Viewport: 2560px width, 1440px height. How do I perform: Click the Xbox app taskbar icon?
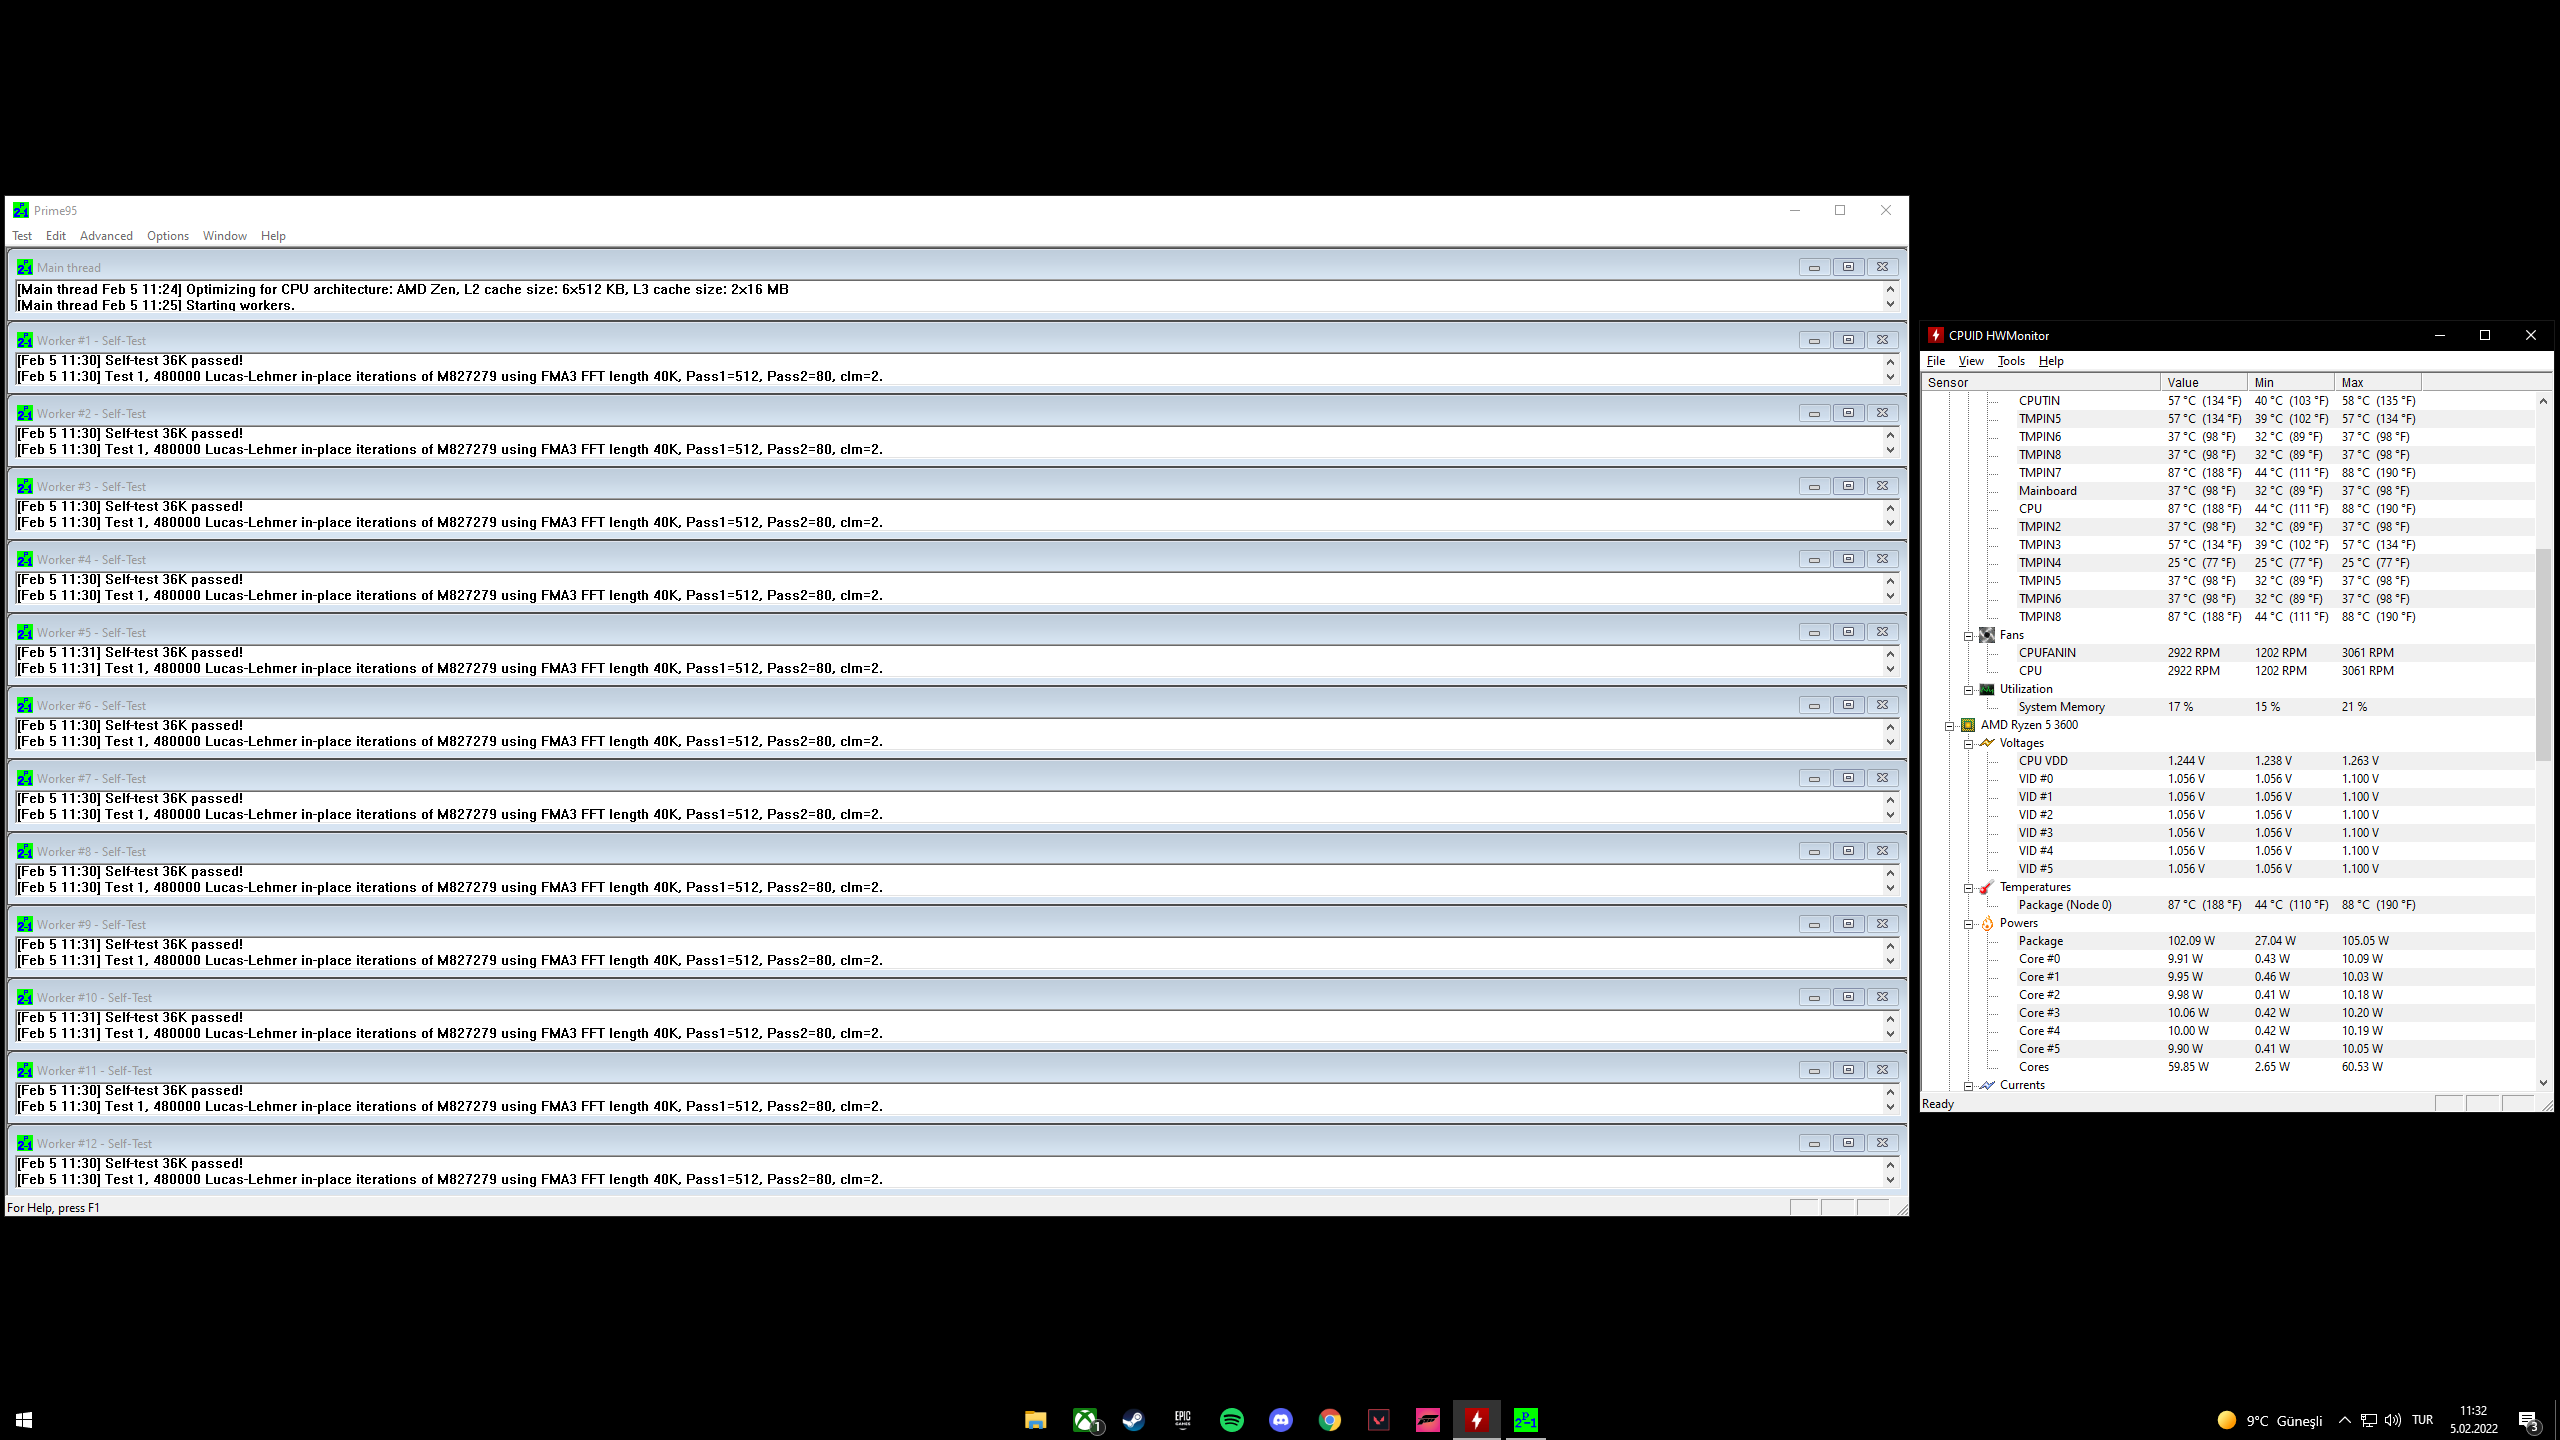point(1085,1420)
